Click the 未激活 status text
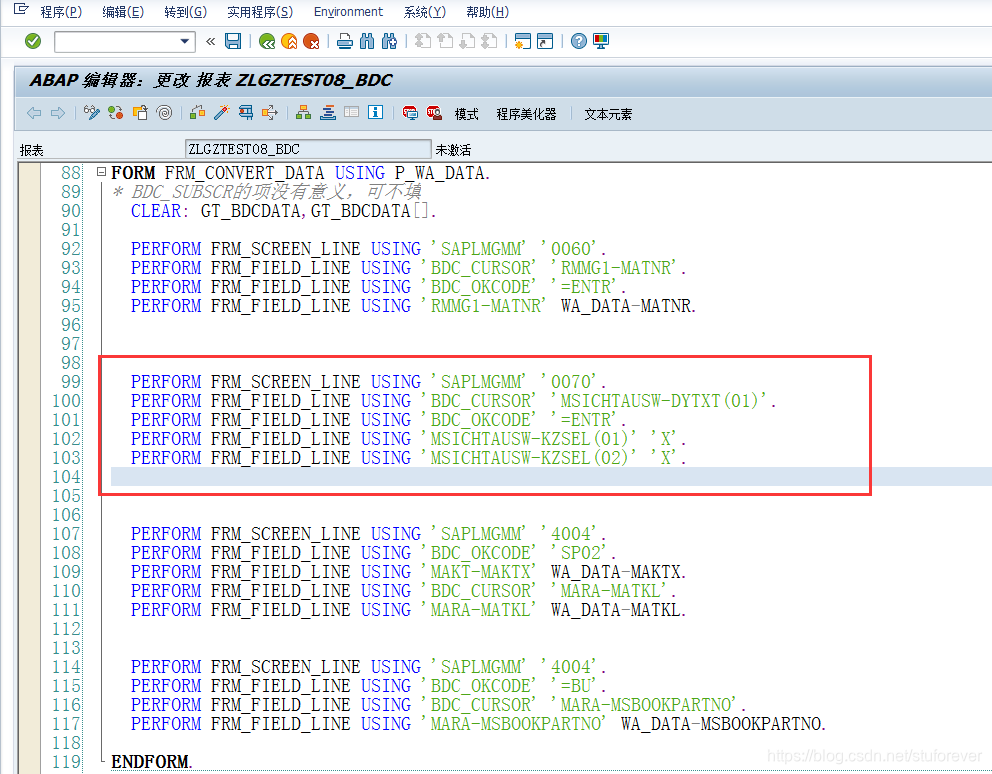Image resolution: width=992 pixels, height=774 pixels. [x=453, y=150]
